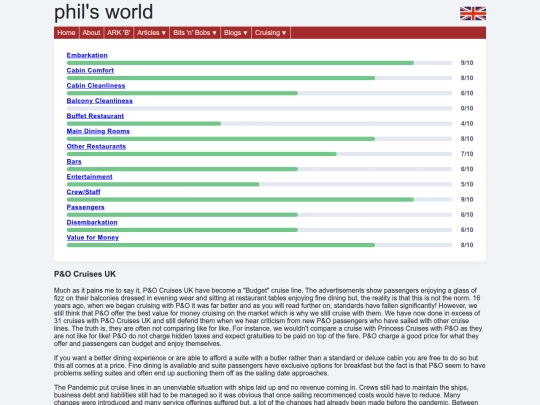Click the UK flag icon

point(473,13)
